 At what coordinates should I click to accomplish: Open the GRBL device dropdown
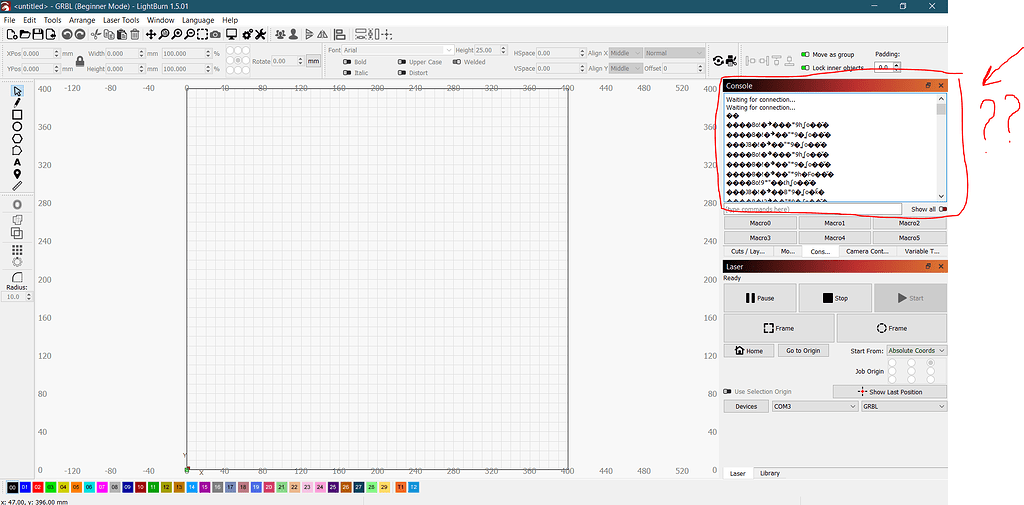[903, 406]
